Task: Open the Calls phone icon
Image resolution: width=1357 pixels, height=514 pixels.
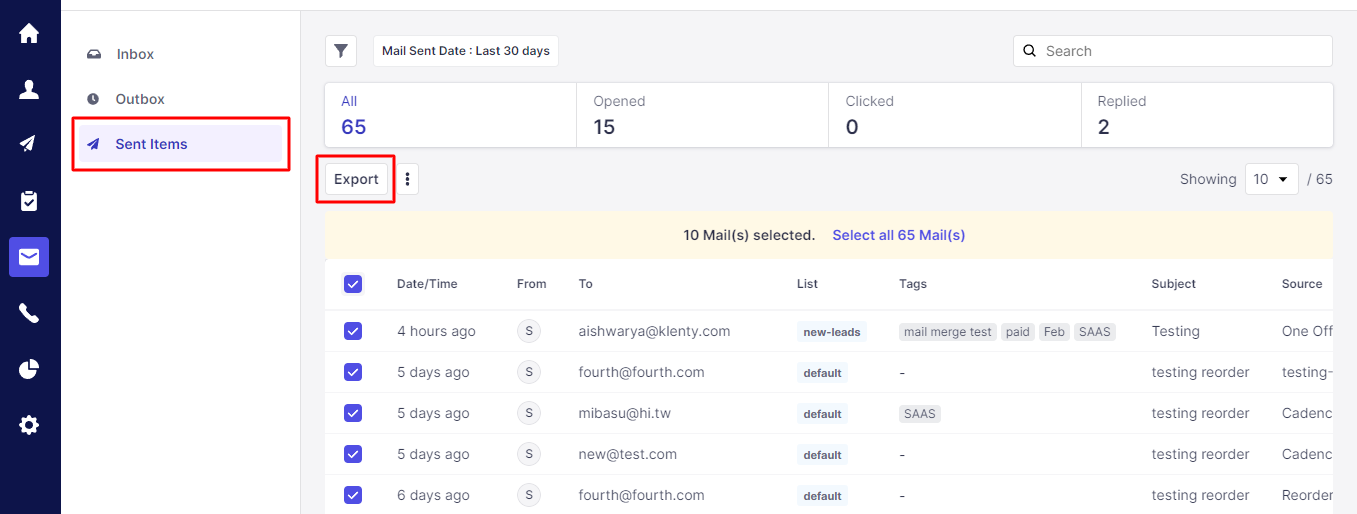Action: click(29, 314)
